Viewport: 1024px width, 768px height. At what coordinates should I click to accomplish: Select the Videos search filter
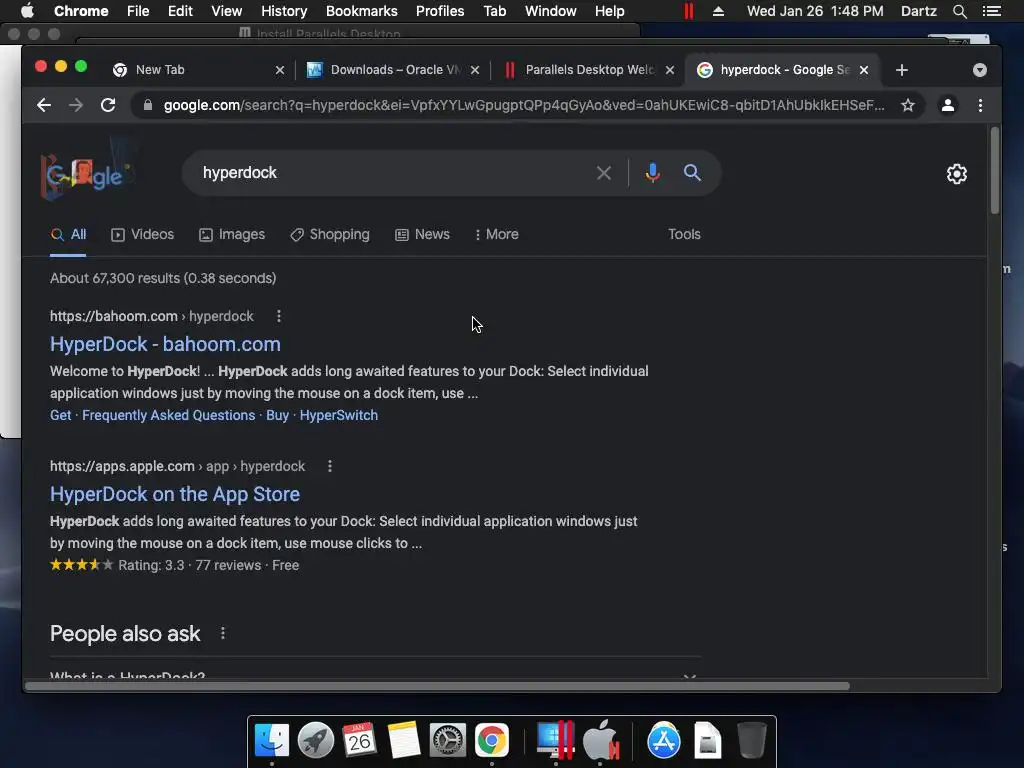coord(142,234)
